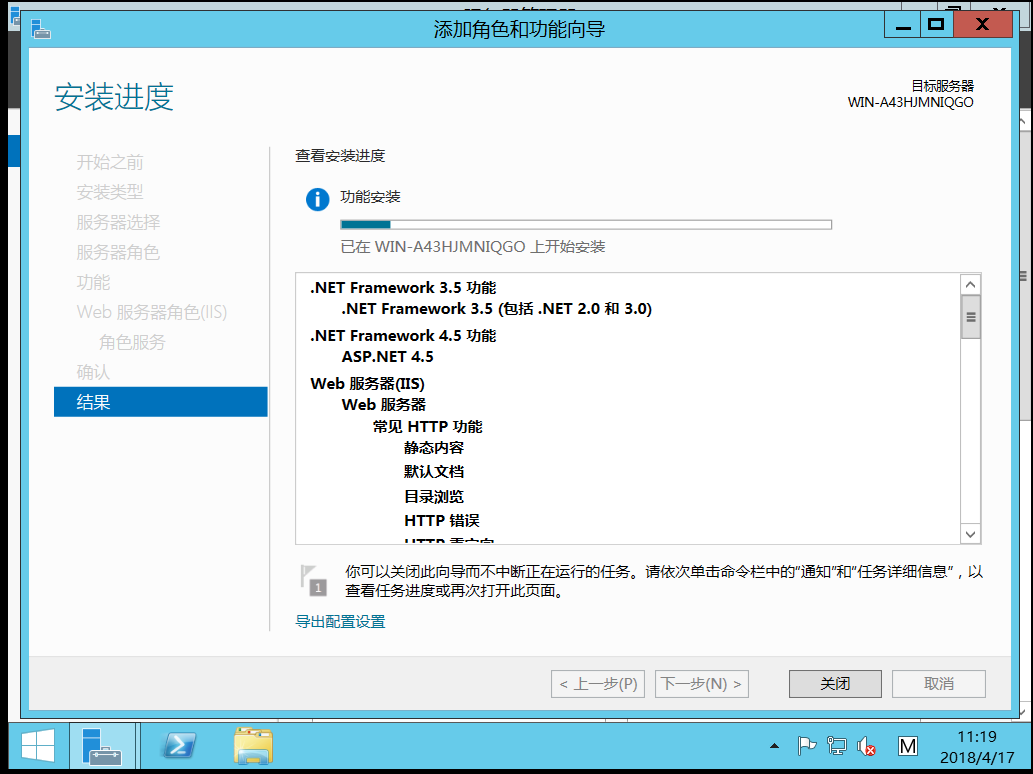Viewport: 1033px width, 774px height.
Task: Click the Action Center flag tray icon
Action: pos(806,746)
